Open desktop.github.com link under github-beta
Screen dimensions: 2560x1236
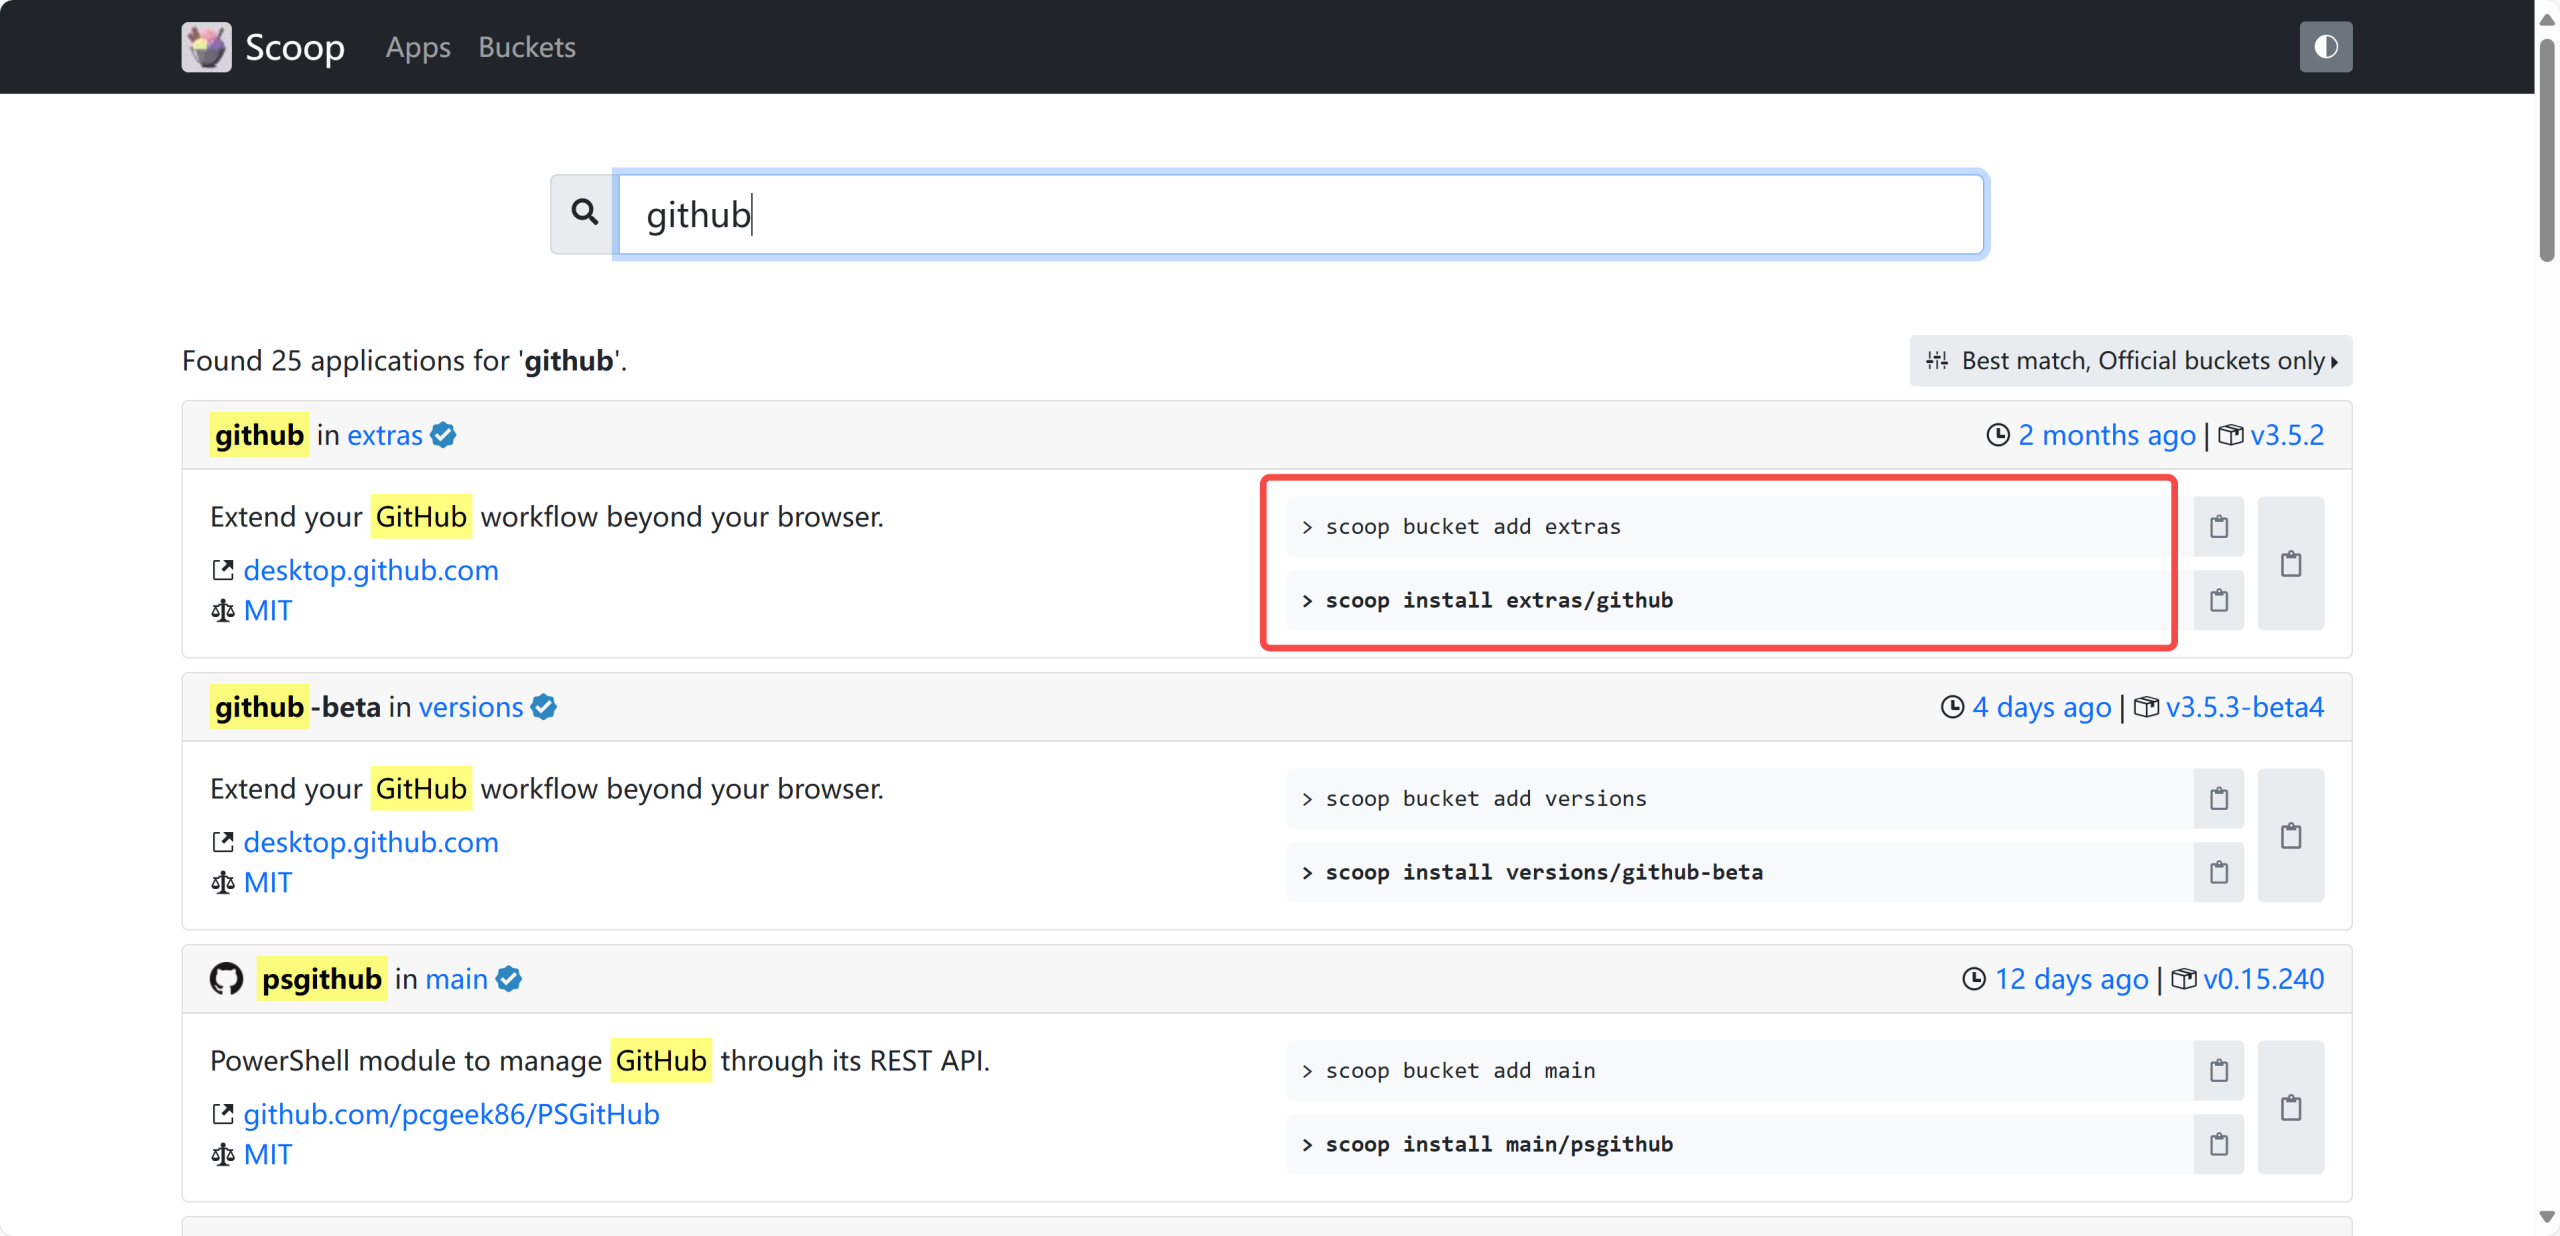click(370, 843)
